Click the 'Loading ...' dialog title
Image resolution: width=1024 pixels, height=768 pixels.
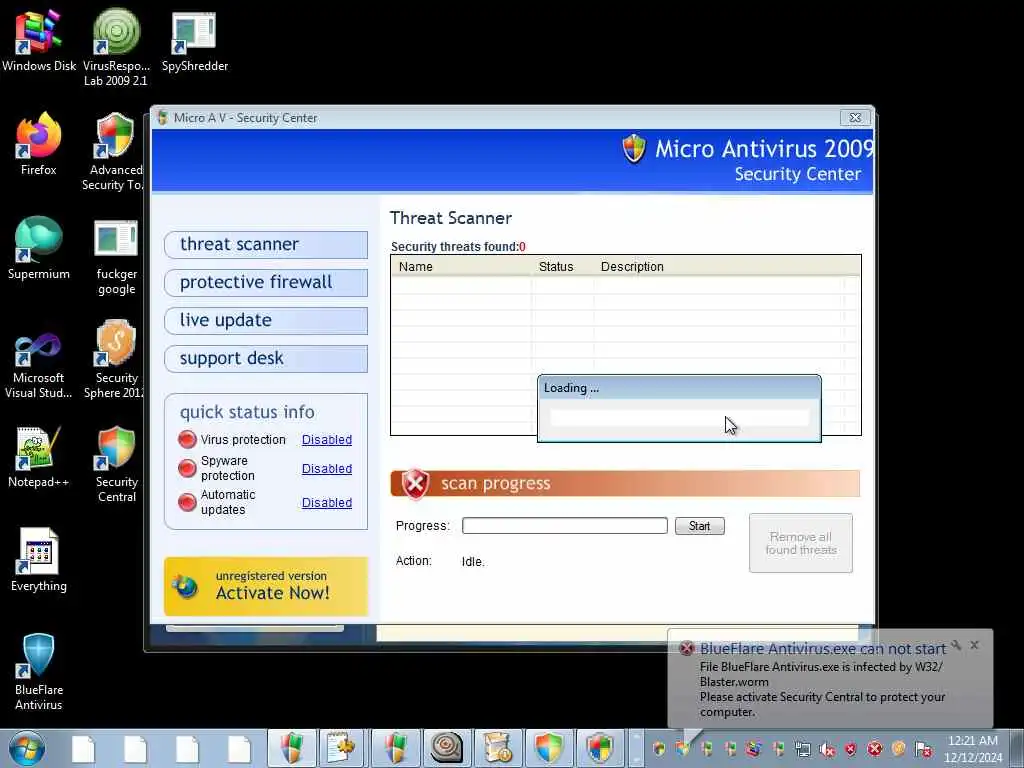571,388
